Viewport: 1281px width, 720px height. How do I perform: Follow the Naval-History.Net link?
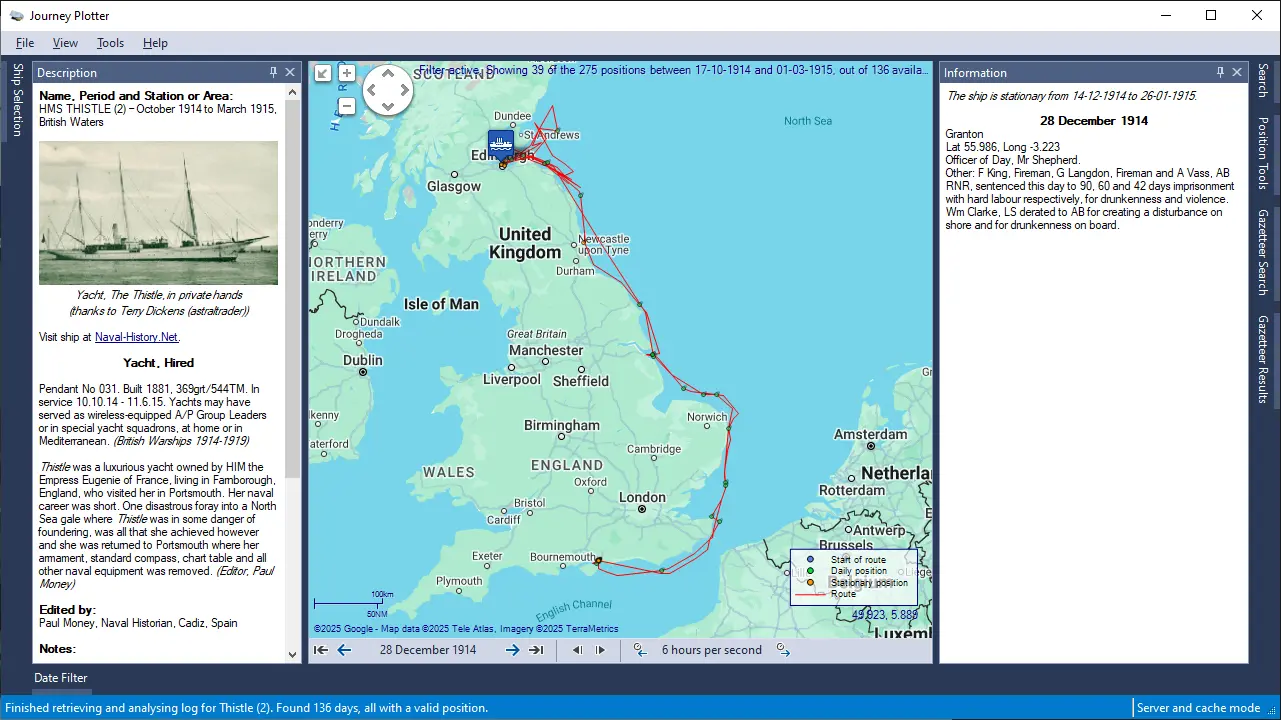point(137,337)
